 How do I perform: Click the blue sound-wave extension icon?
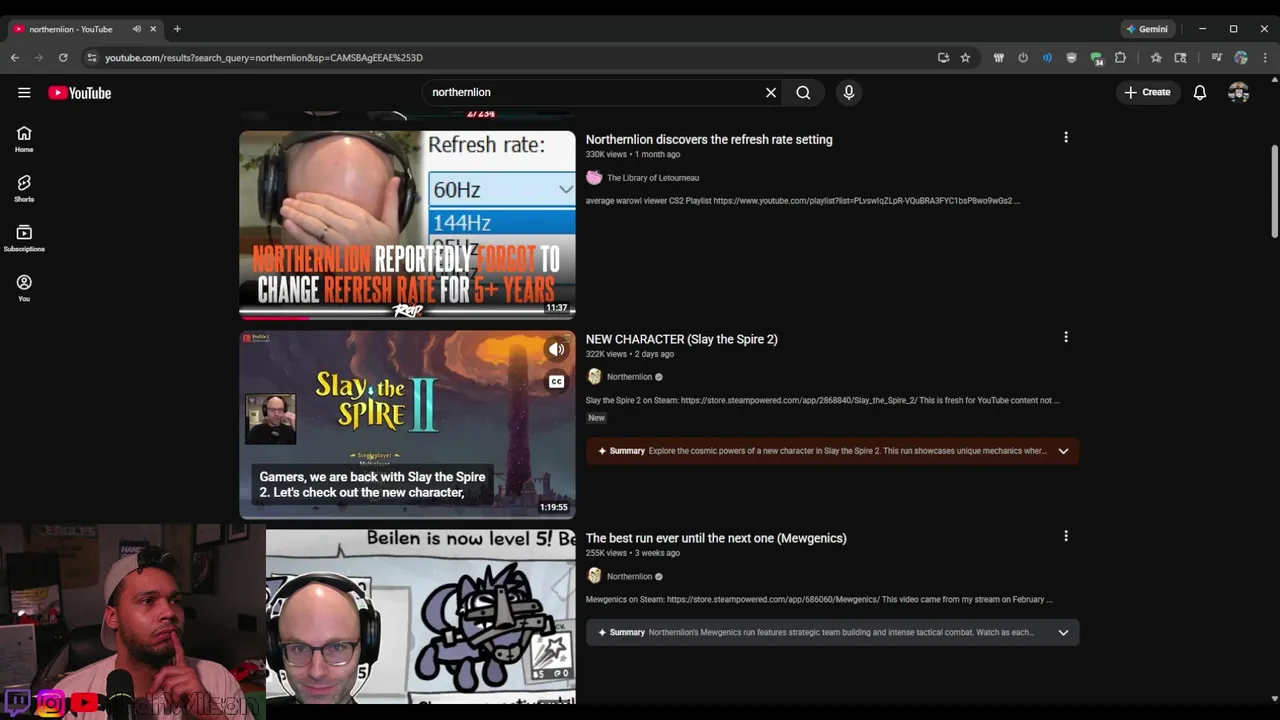[x=1047, y=58]
